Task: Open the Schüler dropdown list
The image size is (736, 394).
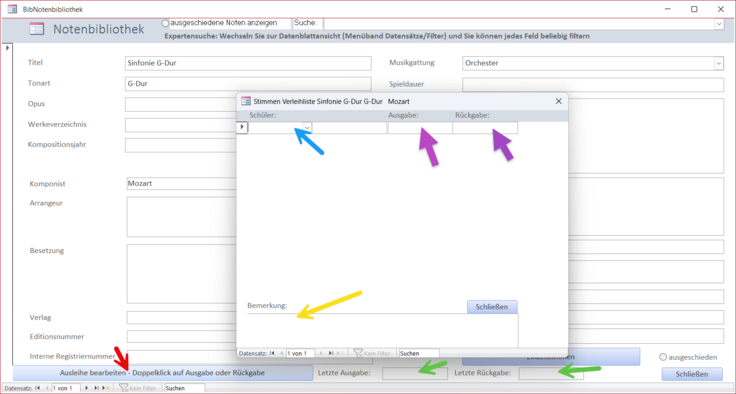Action: pos(307,128)
